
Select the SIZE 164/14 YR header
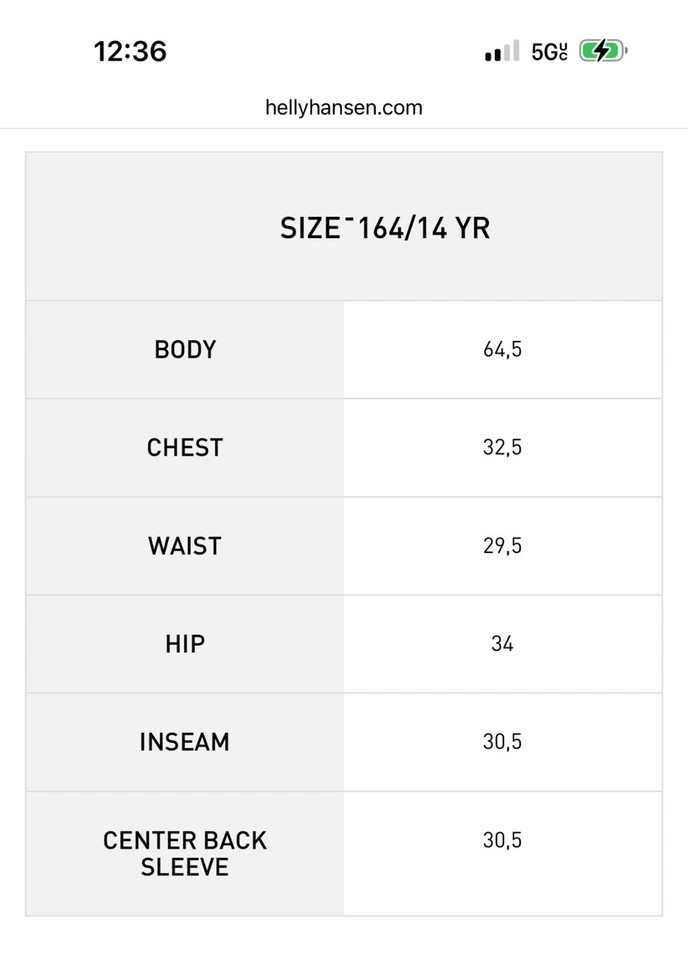[385, 228]
